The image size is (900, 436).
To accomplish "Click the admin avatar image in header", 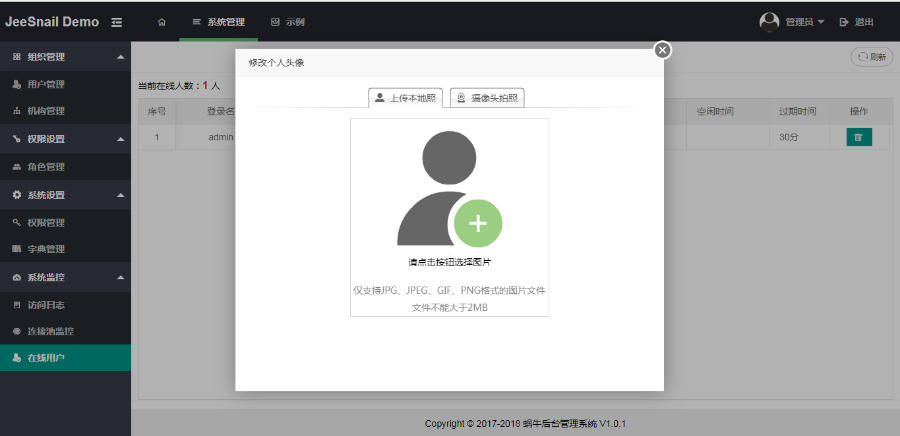I will 769,22.
